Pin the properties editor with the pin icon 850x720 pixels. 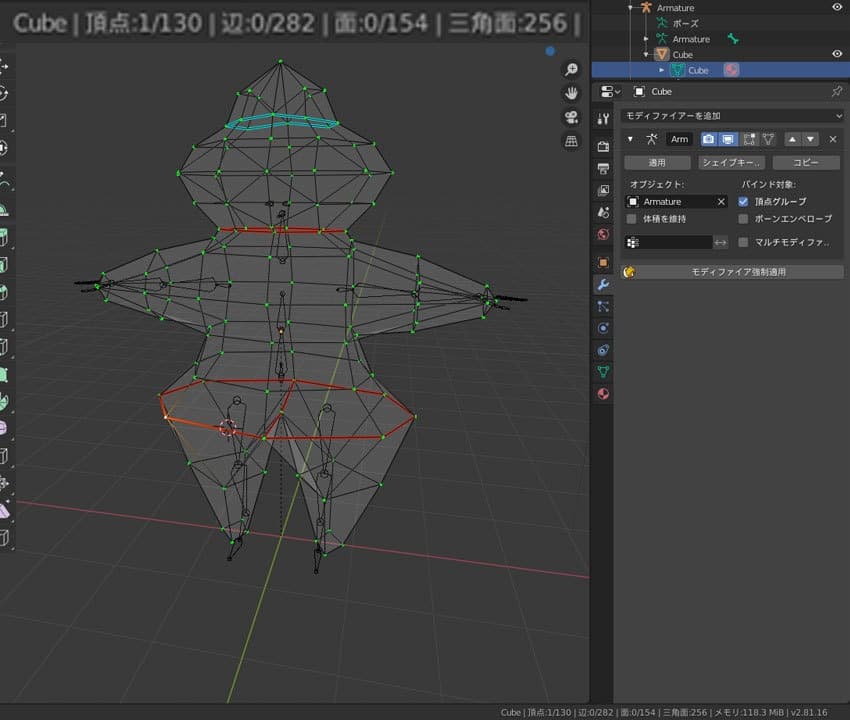coord(837,91)
